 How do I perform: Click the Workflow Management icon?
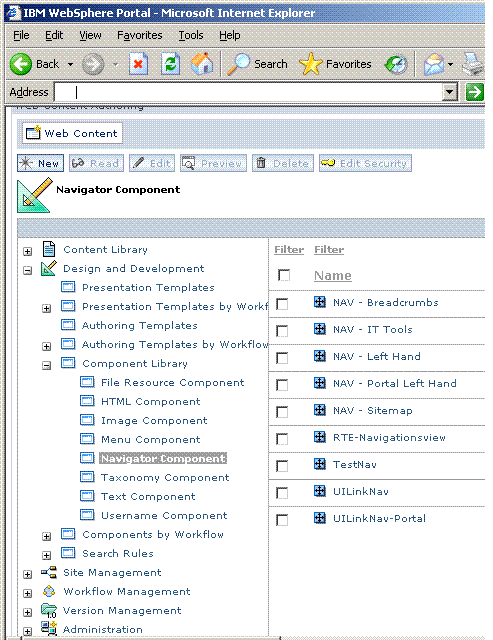tap(49, 591)
